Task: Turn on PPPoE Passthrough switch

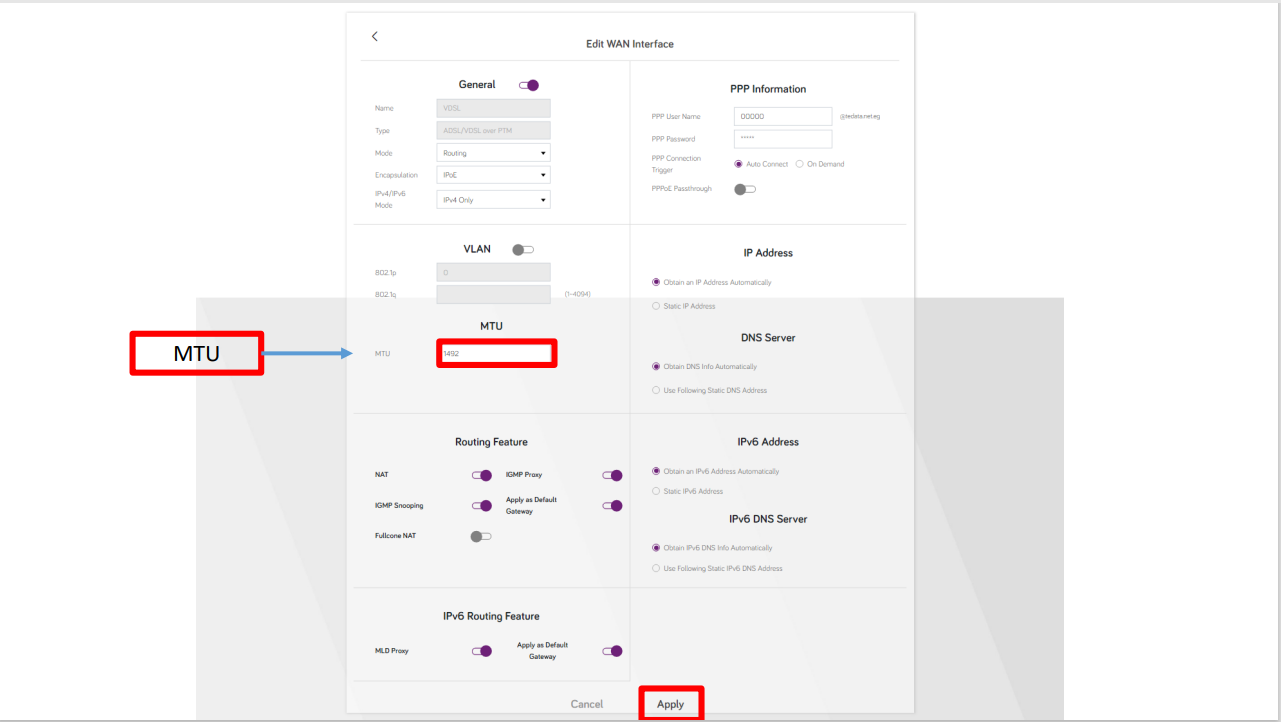Action: tap(745, 189)
